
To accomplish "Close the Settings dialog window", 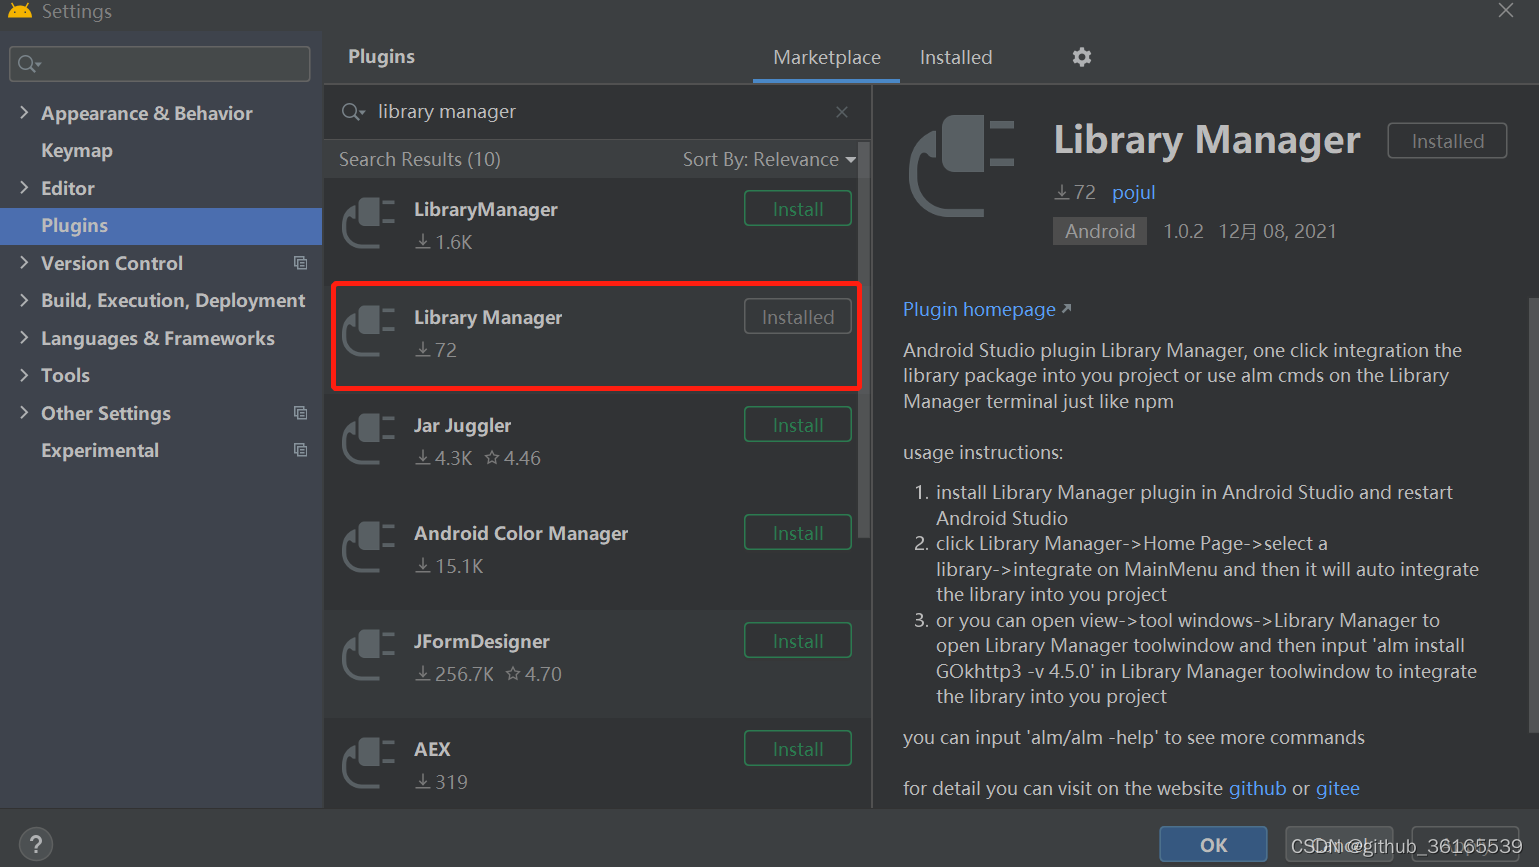I will 1506,11.
